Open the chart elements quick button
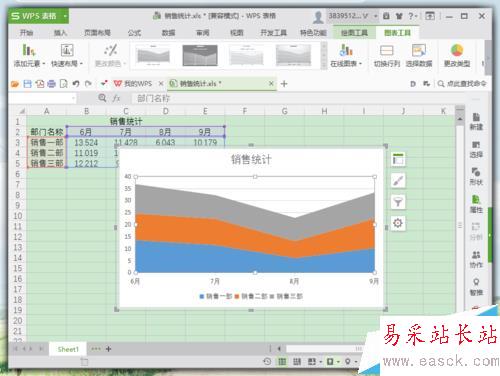This screenshot has height=376, width=500. tap(398, 160)
